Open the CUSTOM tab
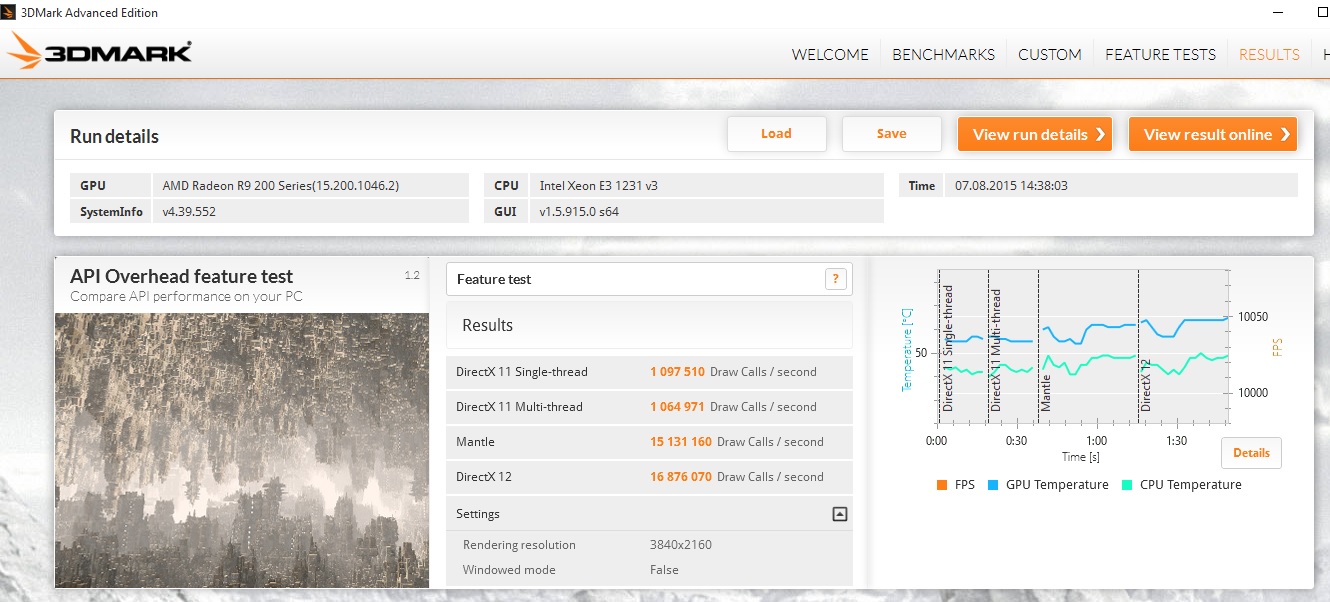 coord(1050,55)
